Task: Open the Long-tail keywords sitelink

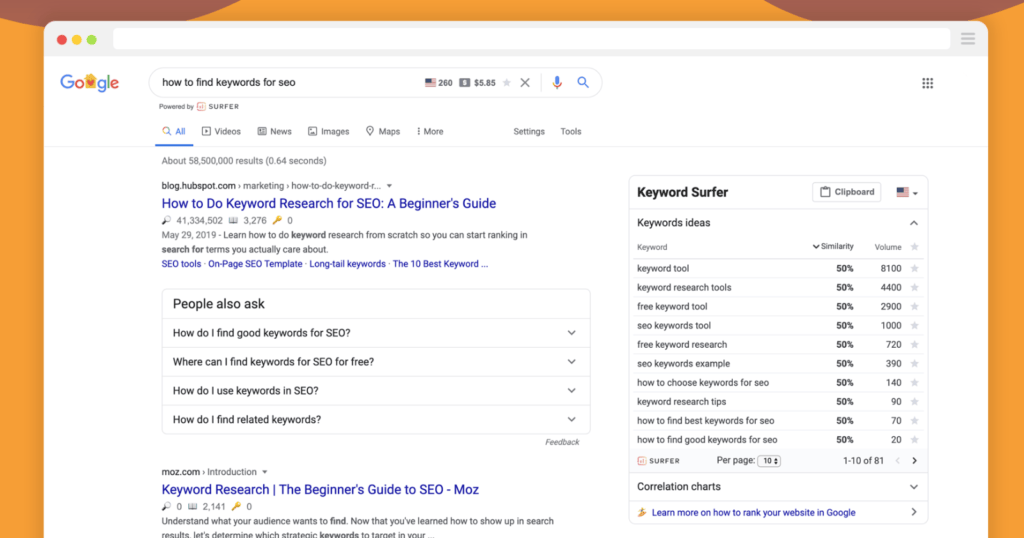Action: pyautogui.click(x=347, y=264)
